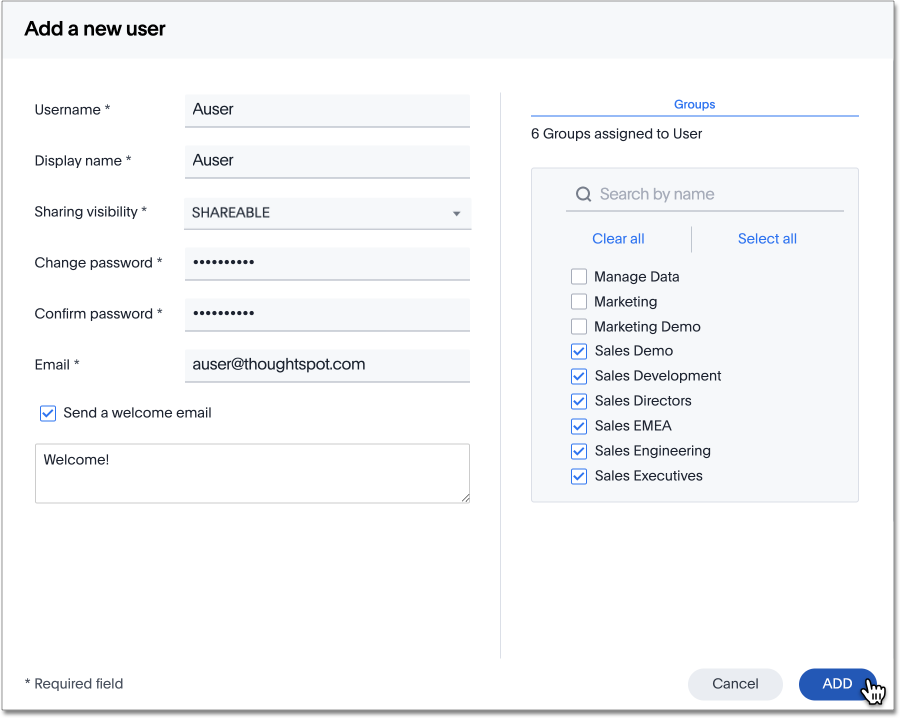Deselect the Sales Development group
The width and height of the screenshot is (900, 718).
(x=579, y=376)
